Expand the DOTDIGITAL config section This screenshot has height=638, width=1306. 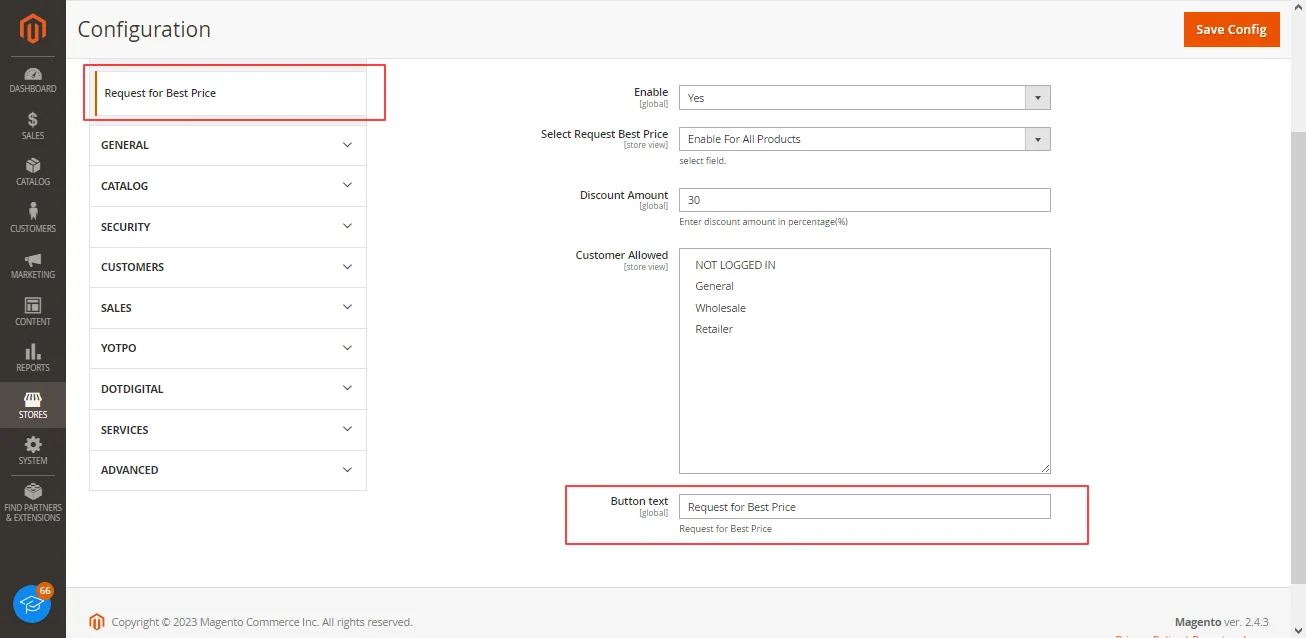coord(228,389)
